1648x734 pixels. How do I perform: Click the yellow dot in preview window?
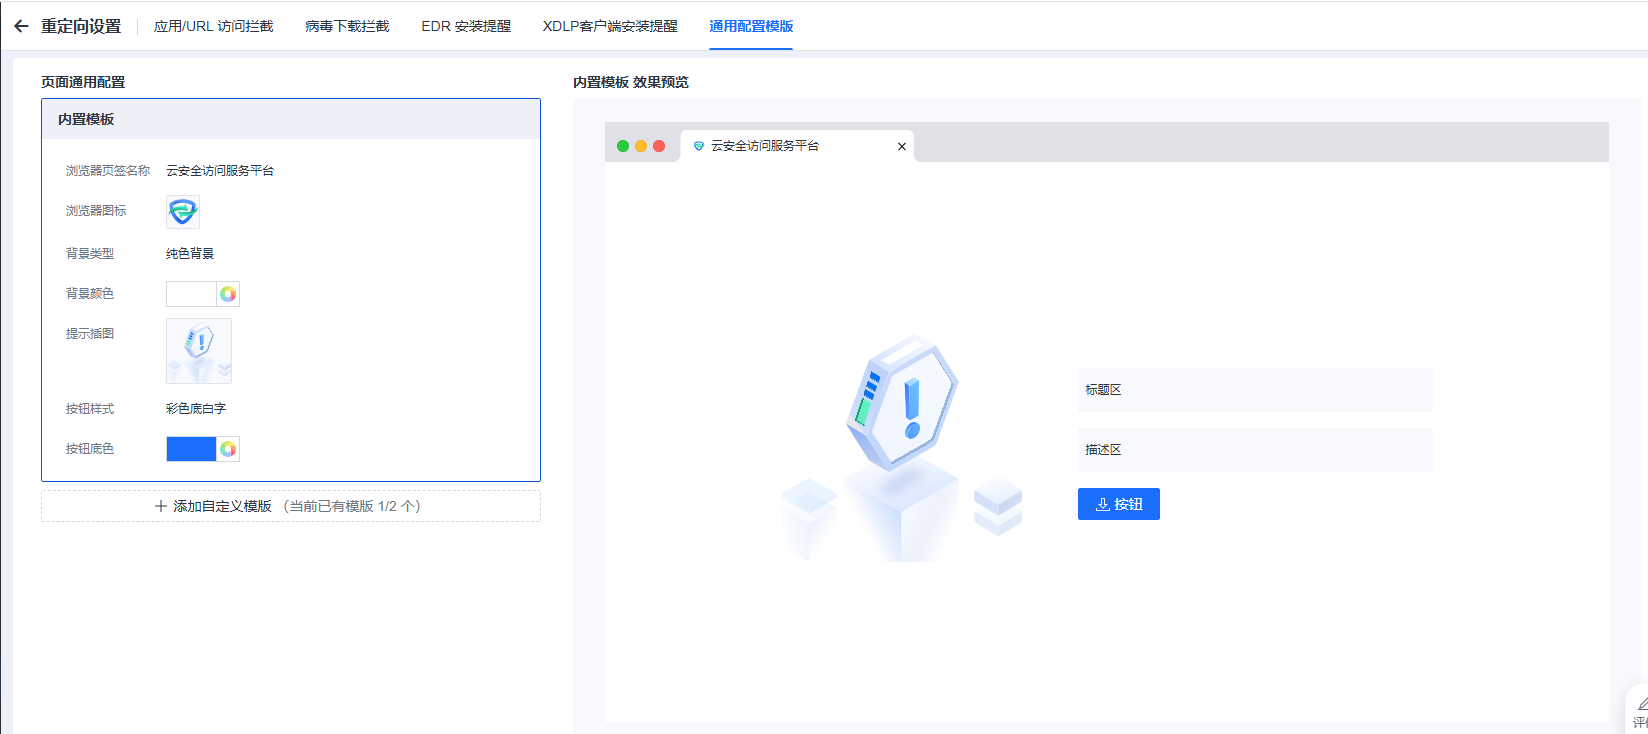pos(641,146)
